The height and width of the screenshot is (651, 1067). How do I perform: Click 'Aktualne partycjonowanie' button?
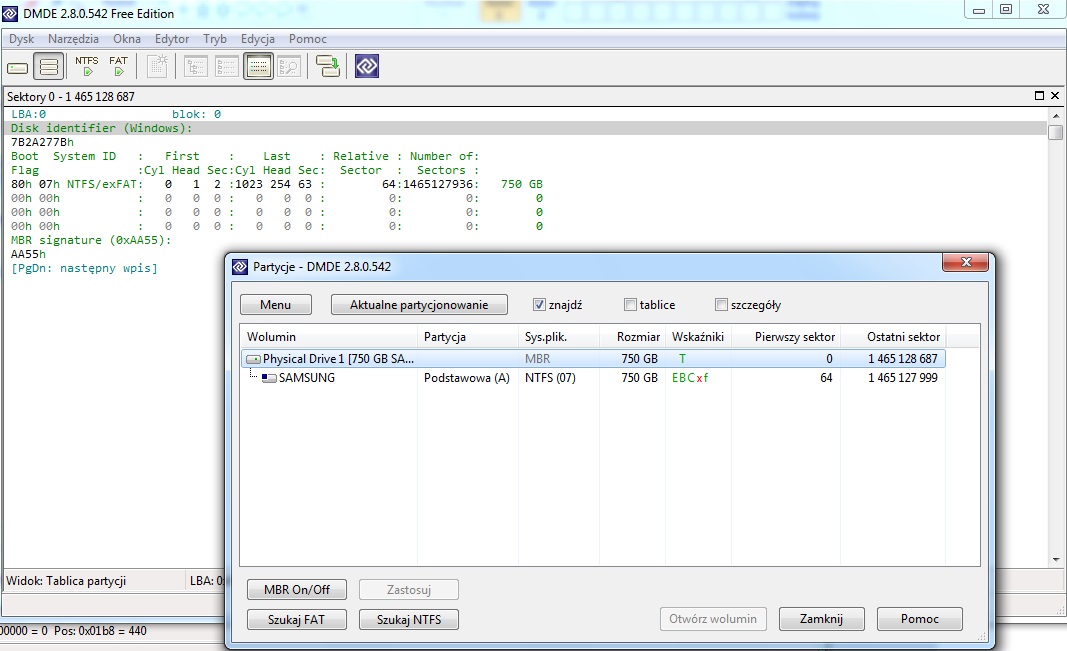click(419, 305)
